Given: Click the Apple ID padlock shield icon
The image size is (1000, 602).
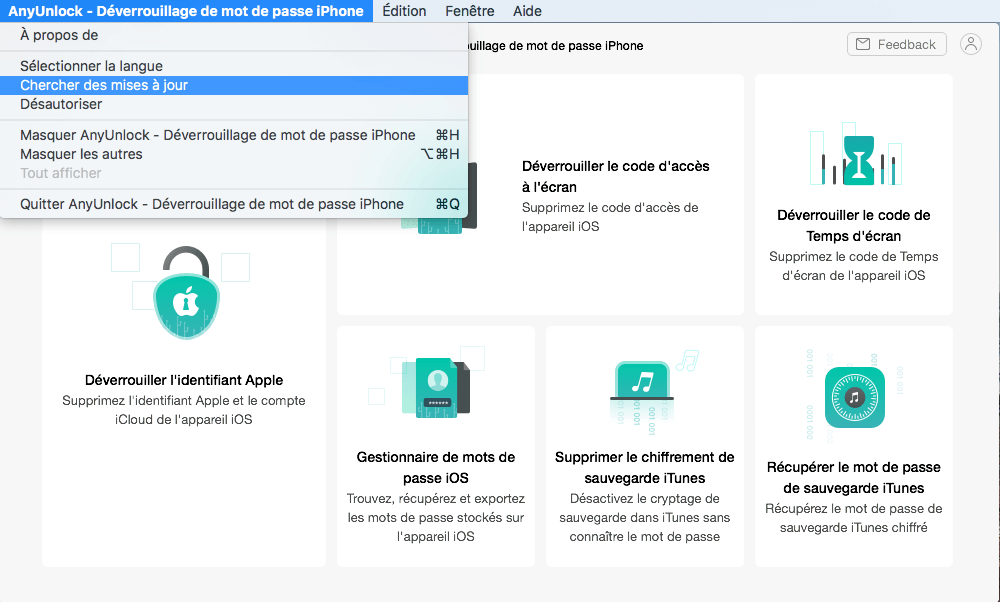Looking at the screenshot, I should coord(186,293).
